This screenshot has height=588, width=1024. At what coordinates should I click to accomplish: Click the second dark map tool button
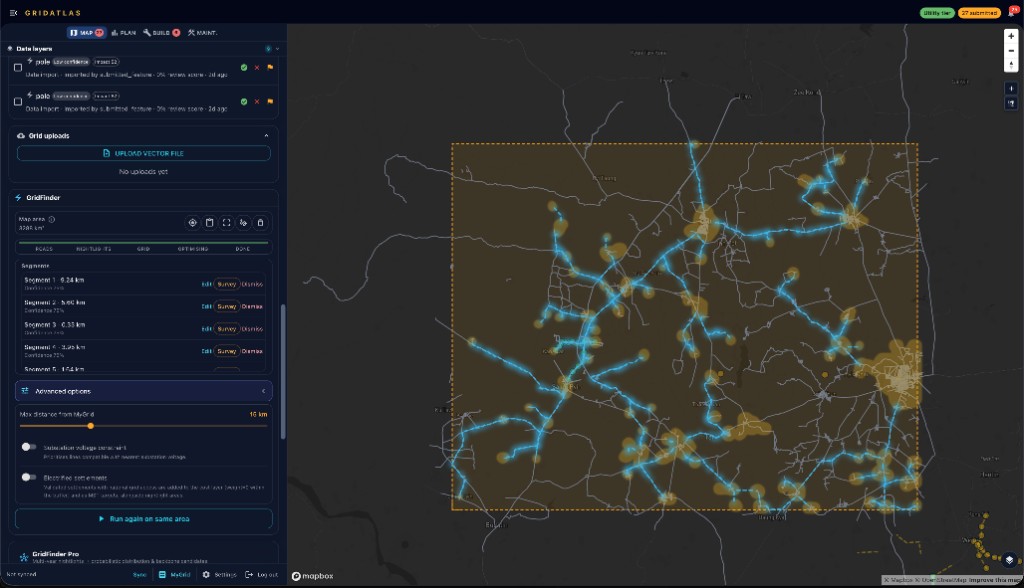click(1011, 103)
